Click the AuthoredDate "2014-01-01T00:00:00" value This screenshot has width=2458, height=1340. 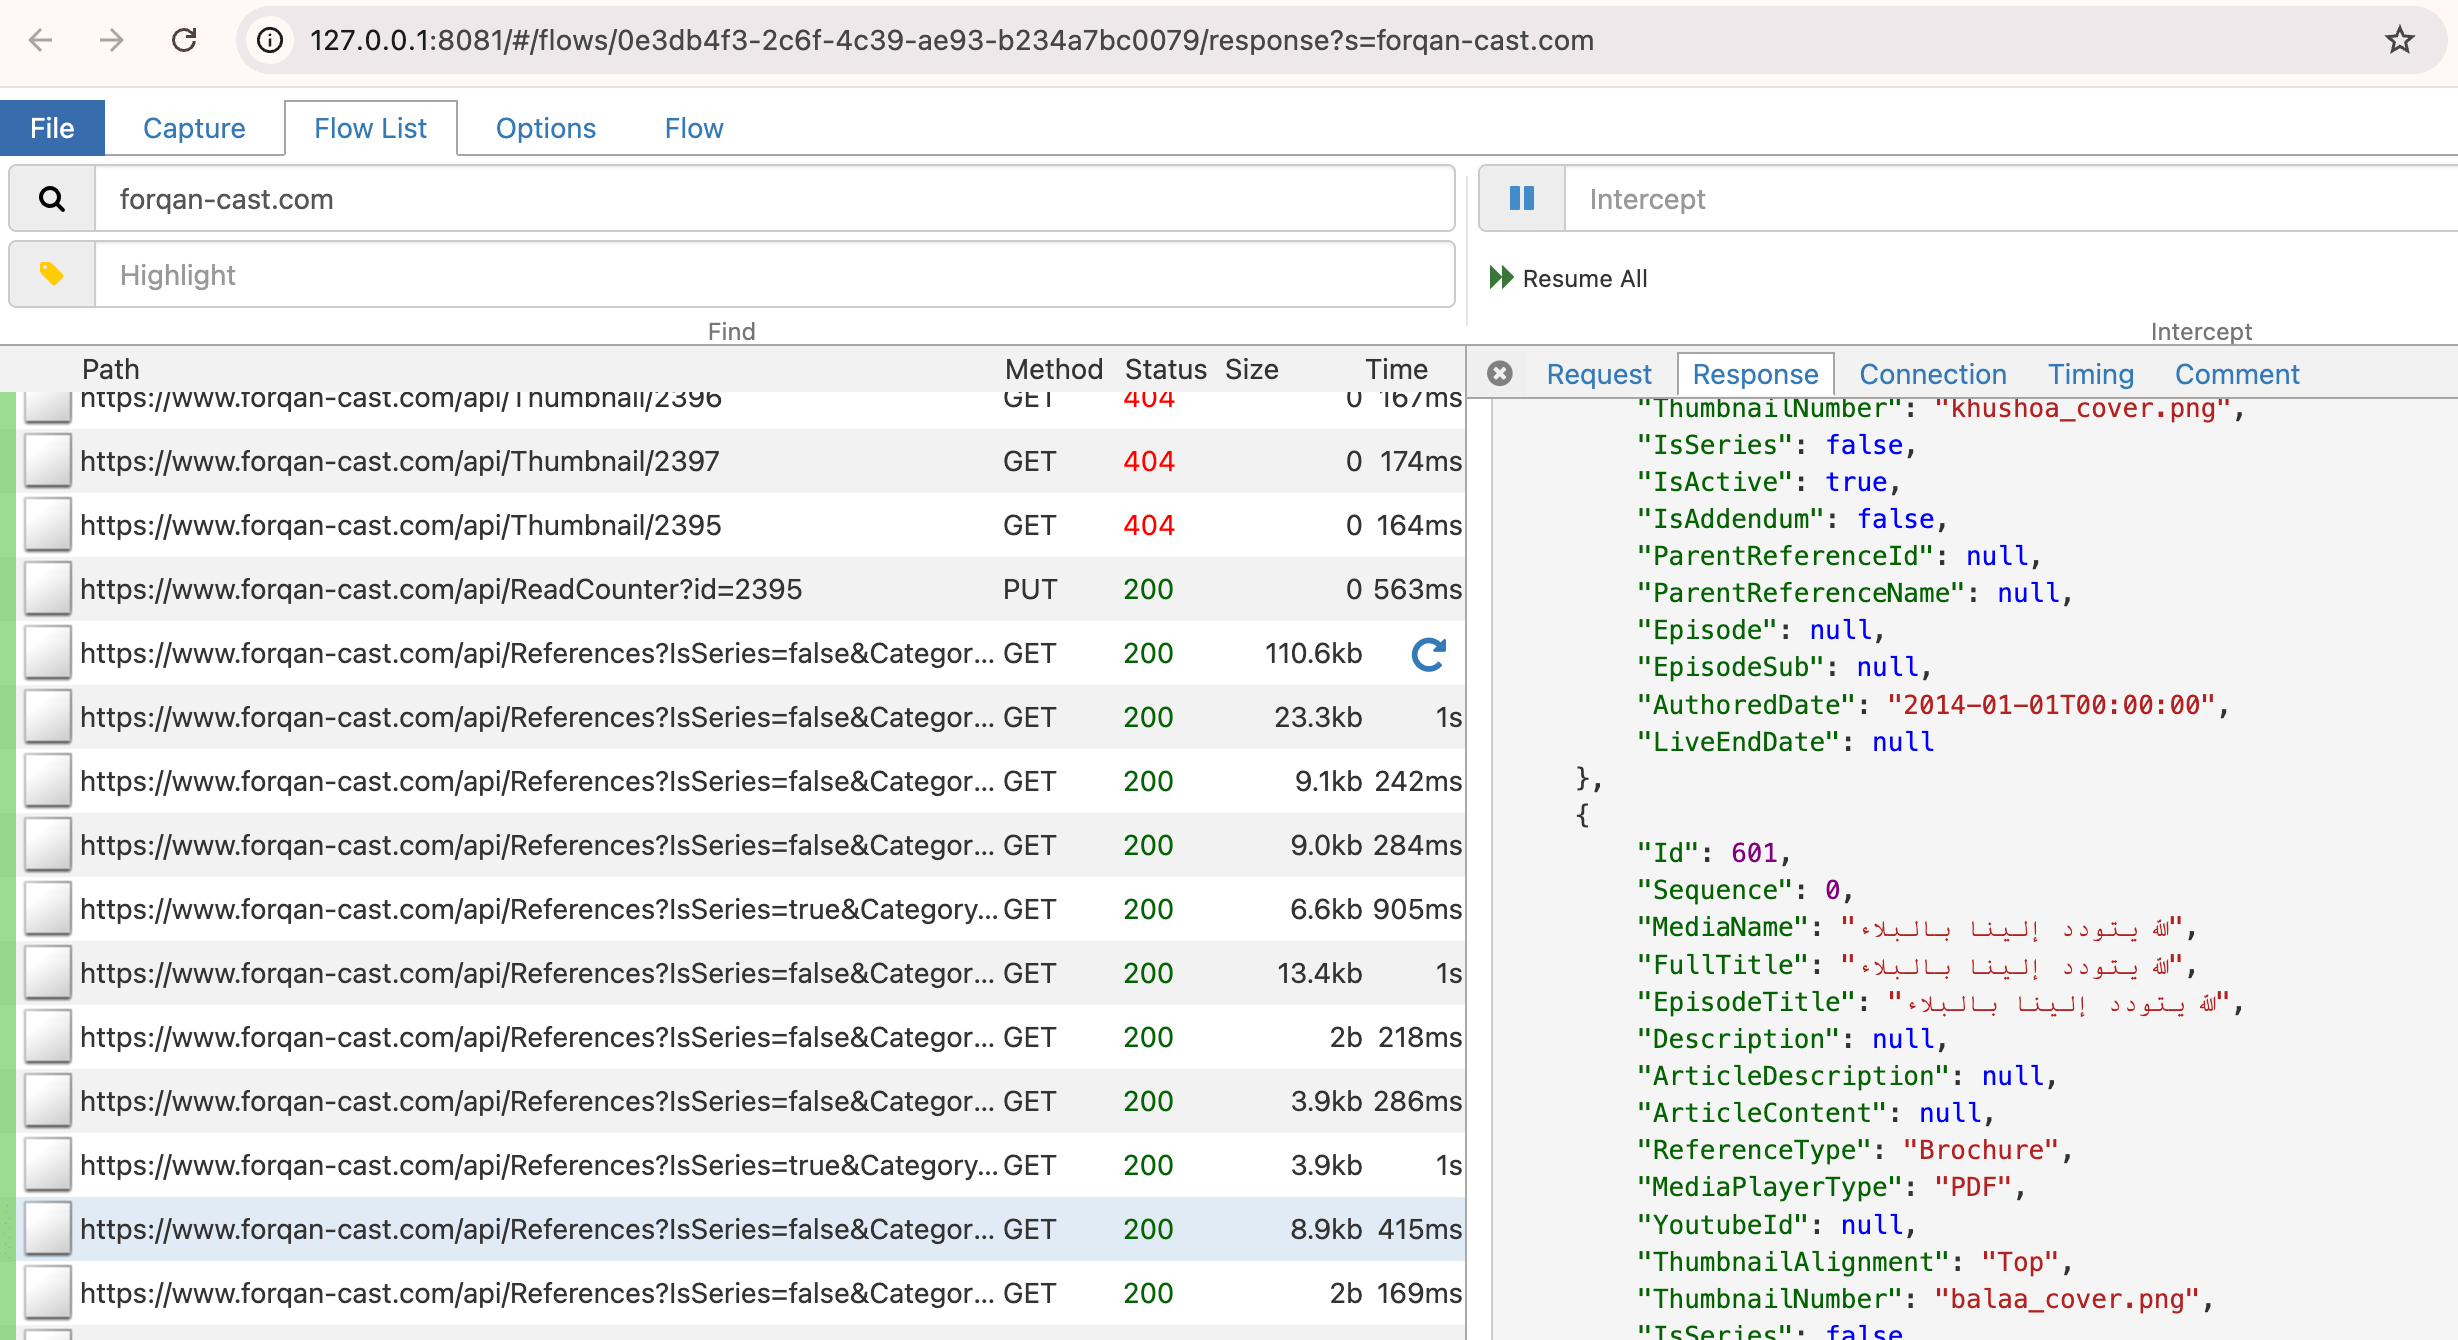coord(2051,705)
